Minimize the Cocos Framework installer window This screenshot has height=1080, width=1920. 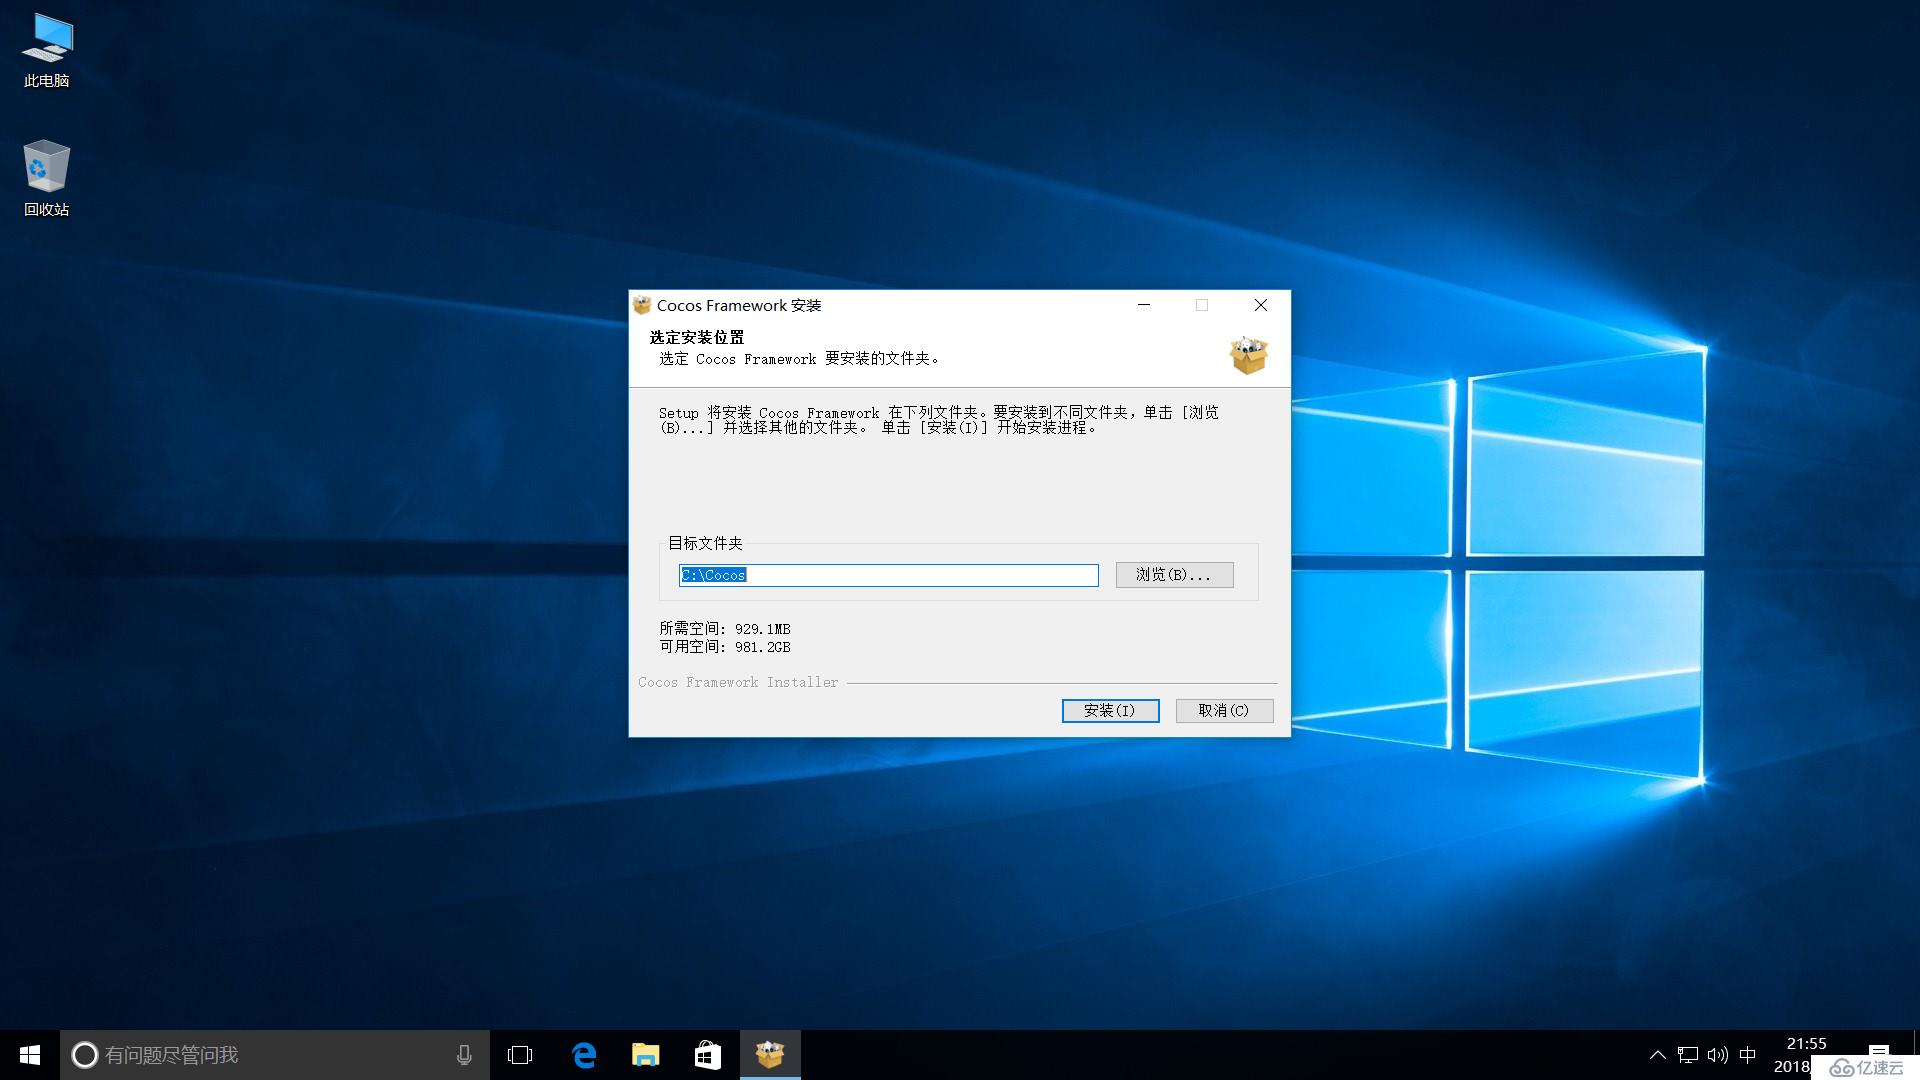[1144, 305]
